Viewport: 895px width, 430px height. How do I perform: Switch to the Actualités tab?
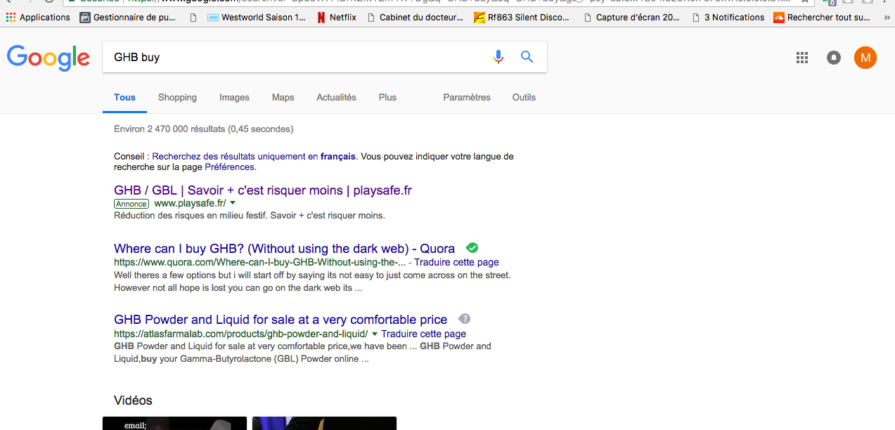[x=336, y=98]
